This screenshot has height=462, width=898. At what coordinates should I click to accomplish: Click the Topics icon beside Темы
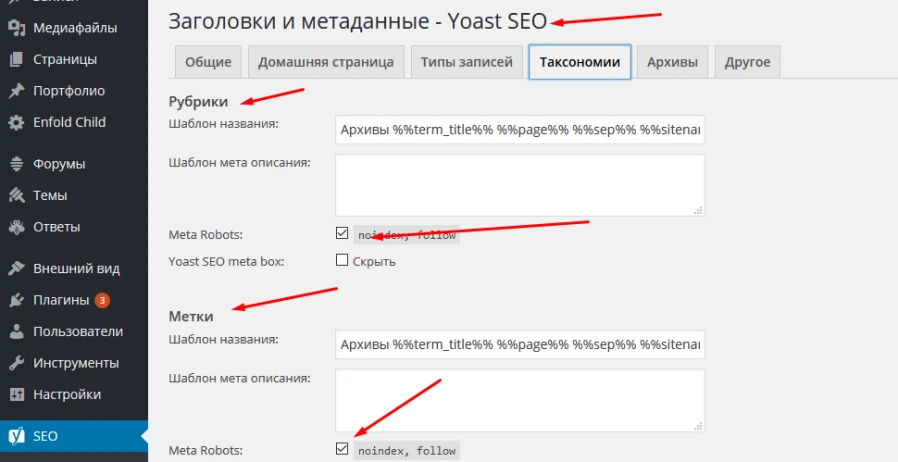[17, 195]
